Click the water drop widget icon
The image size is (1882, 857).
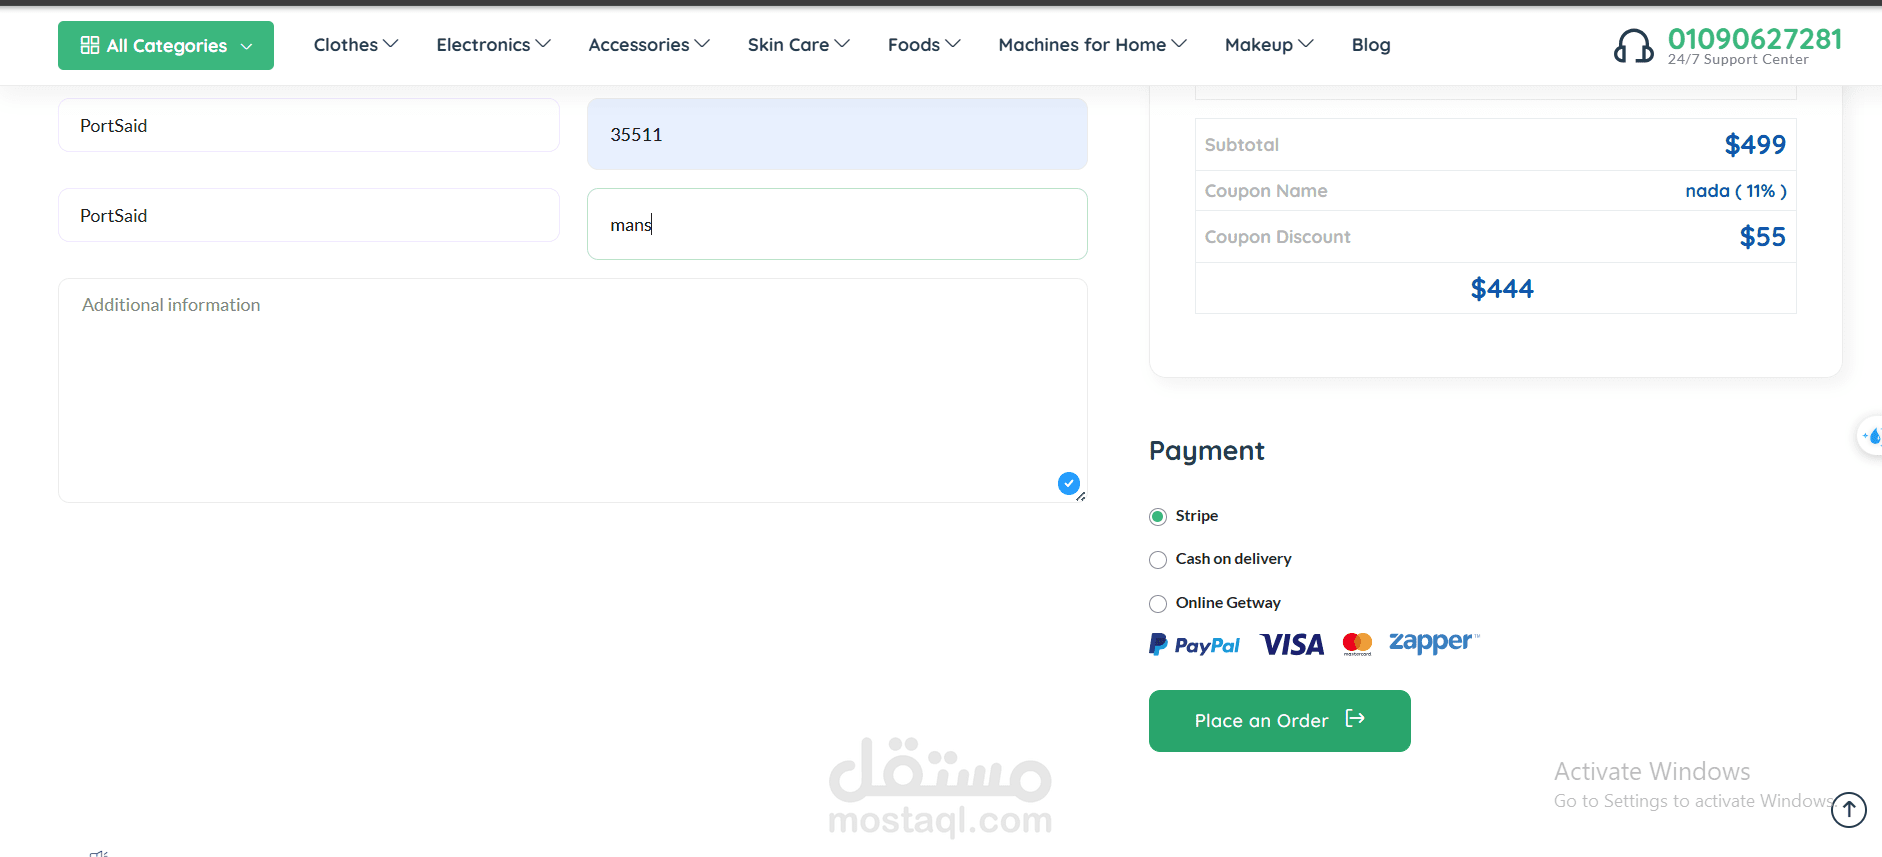click(x=1871, y=436)
